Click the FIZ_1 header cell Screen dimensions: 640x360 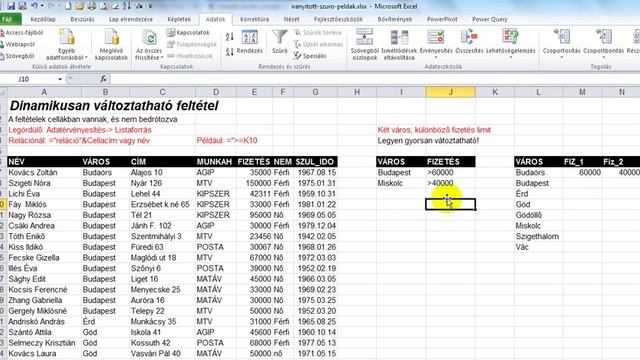(x=582, y=162)
